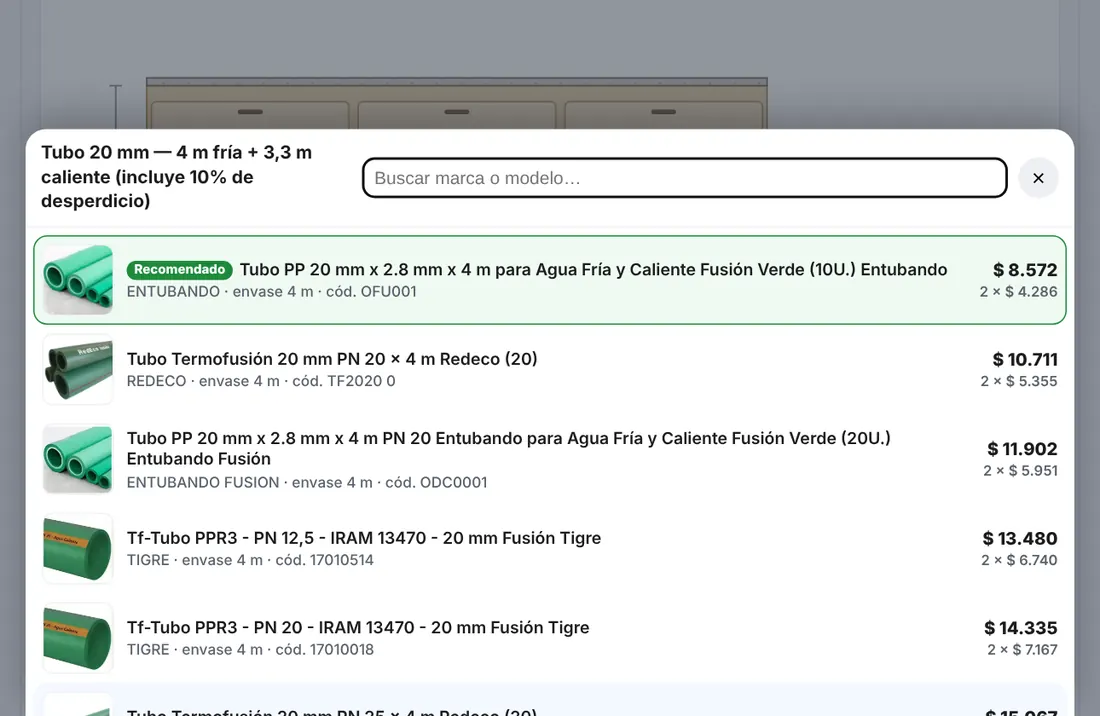Click the price '$ 10.711'

coord(1025,360)
